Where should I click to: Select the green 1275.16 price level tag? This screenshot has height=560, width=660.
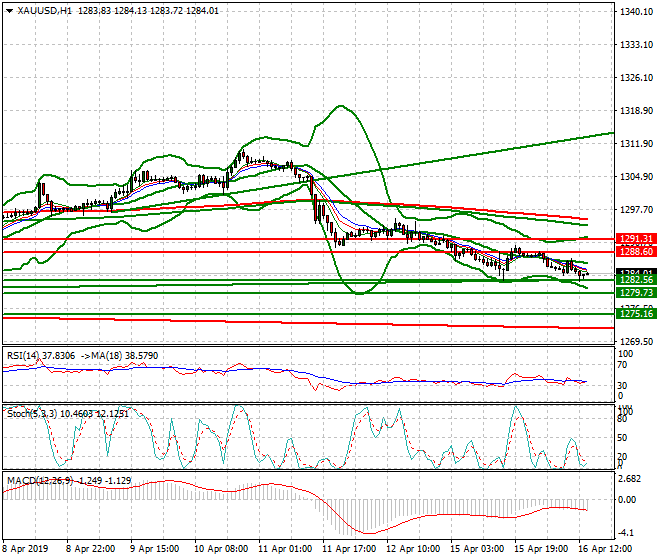coord(635,314)
